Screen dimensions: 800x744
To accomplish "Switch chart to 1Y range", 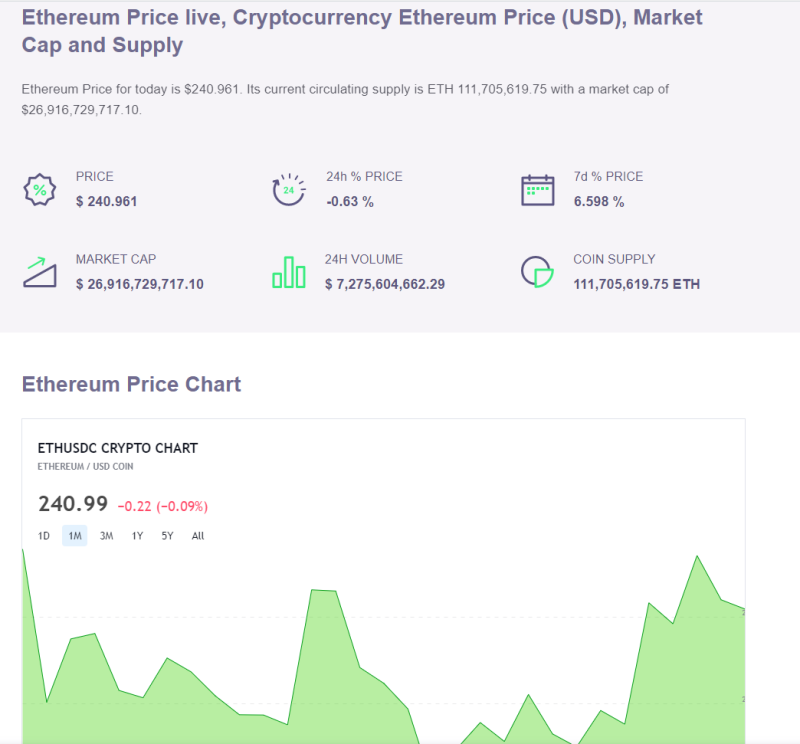I will (x=138, y=536).
